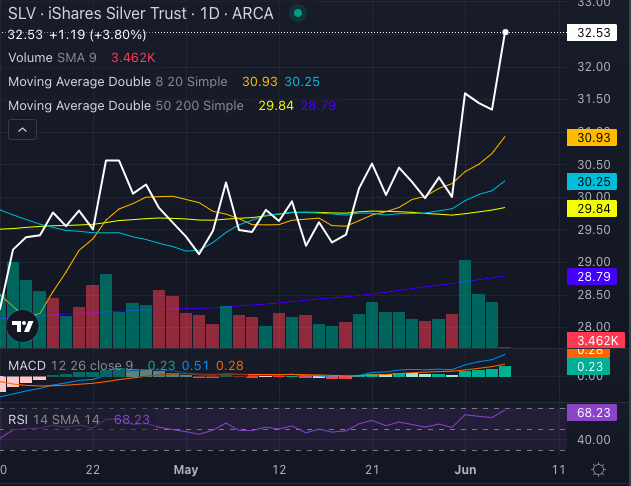Click the 22 date on time axis

click(93, 470)
